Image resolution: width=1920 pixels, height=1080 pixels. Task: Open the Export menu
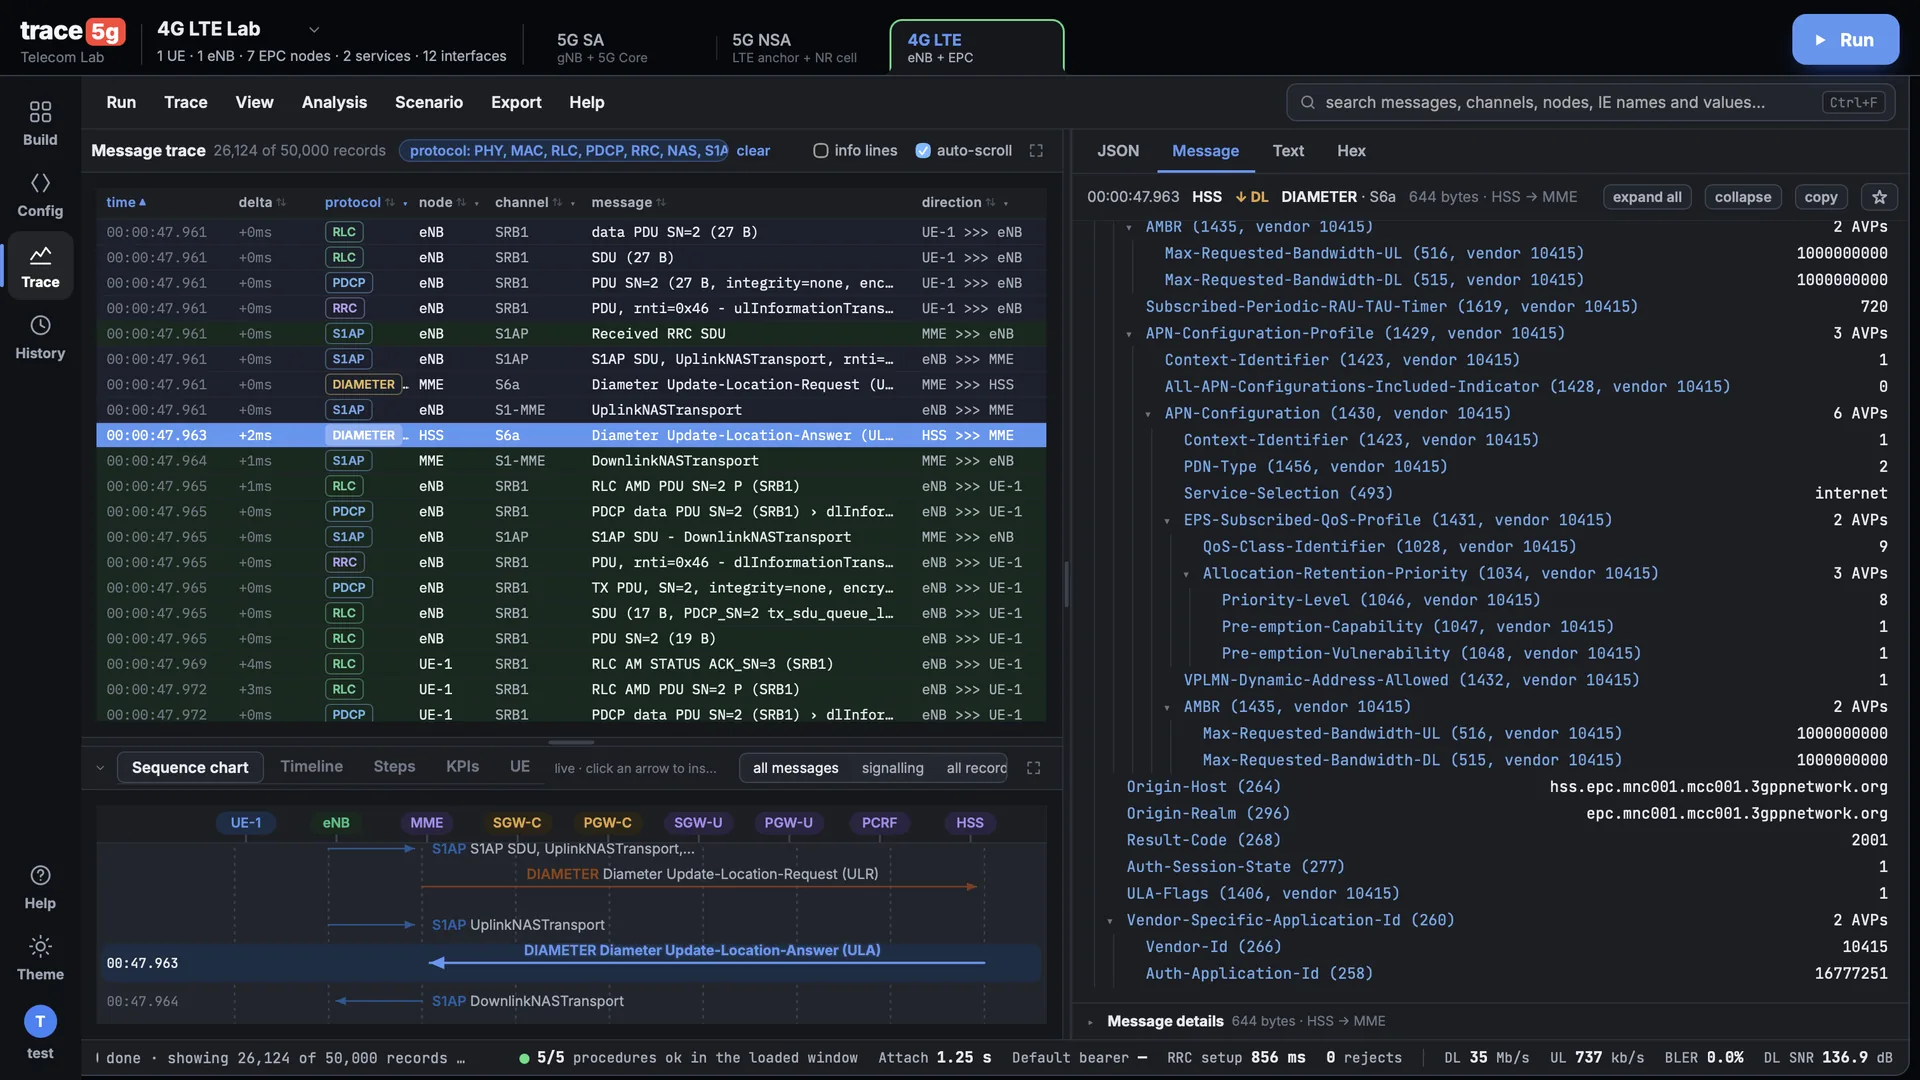(x=516, y=102)
